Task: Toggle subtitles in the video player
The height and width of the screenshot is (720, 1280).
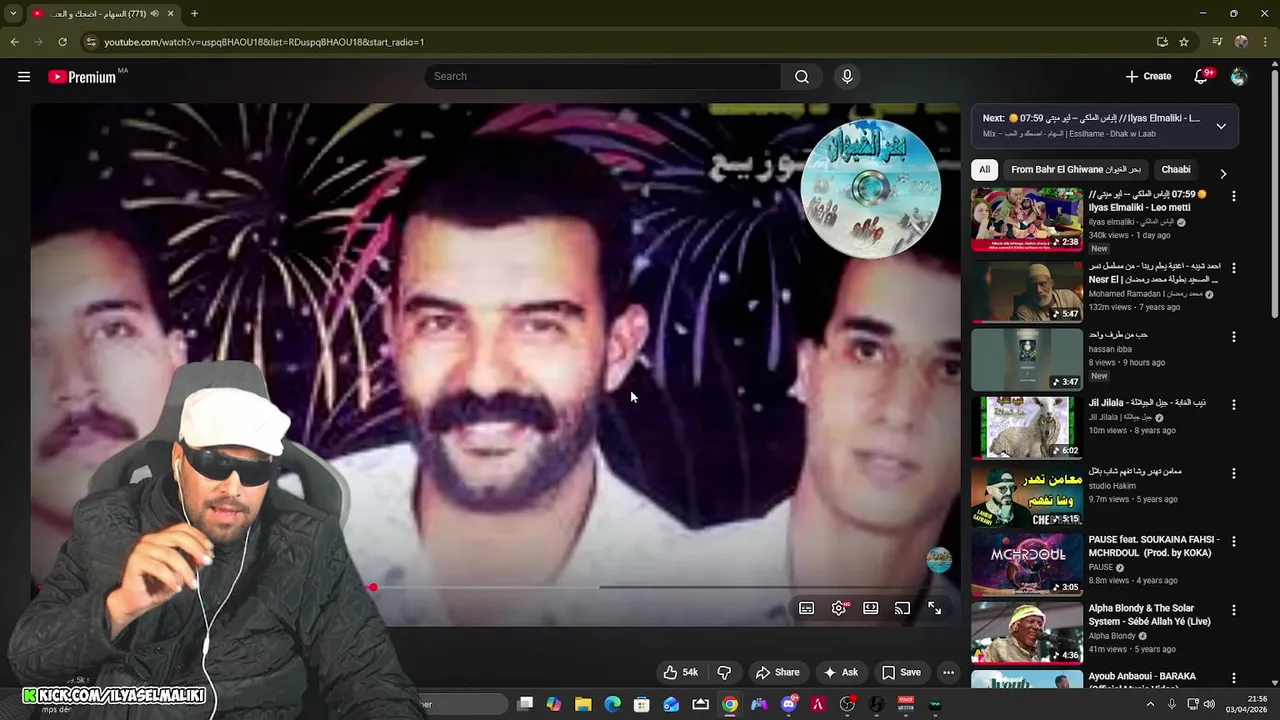Action: (807, 608)
